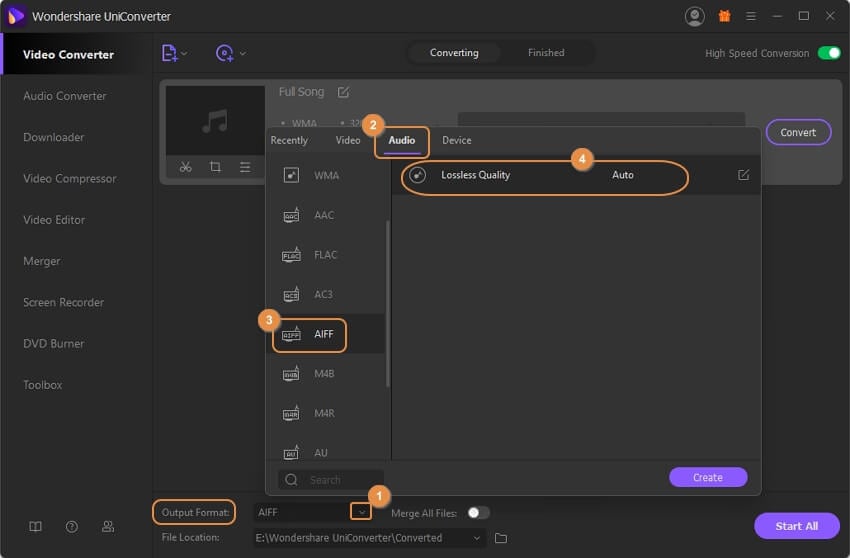Expand the Load DVD dropdown arrow
Viewport: 850px width, 558px height.
pos(242,54)
